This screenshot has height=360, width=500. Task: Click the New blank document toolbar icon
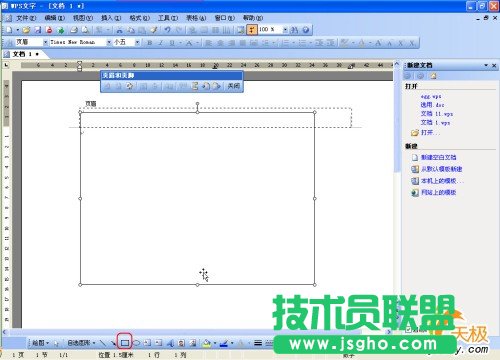tap(9, 30)
